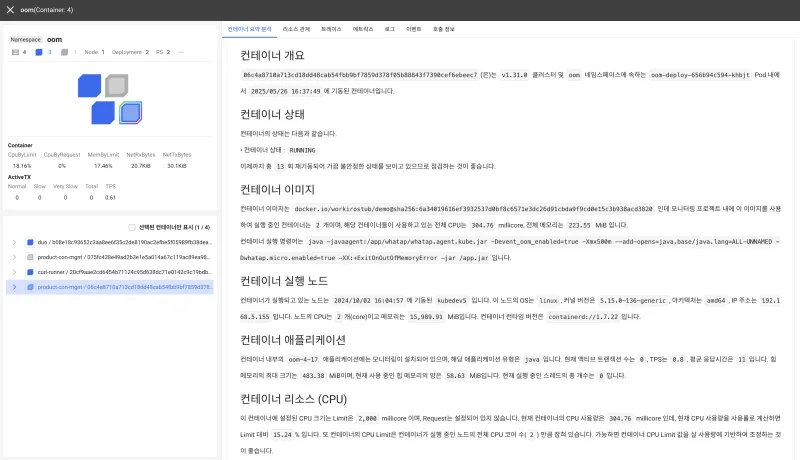Screen dimensions: 800x460
Task: Click the kernel version 5.15.0-136-generic
Action: (x=633, y=300)
